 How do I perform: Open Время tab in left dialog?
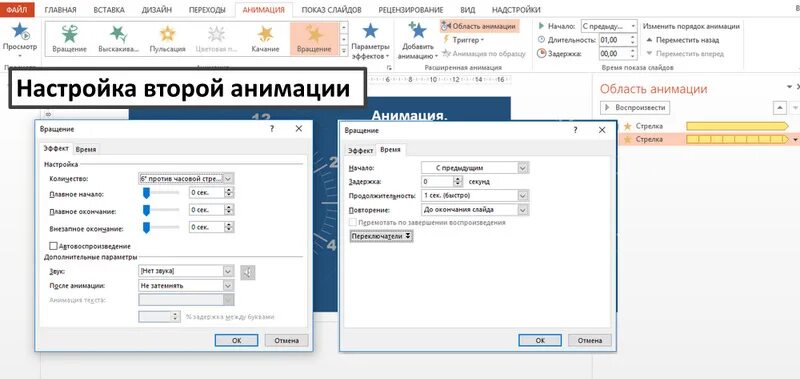point(85,149)
